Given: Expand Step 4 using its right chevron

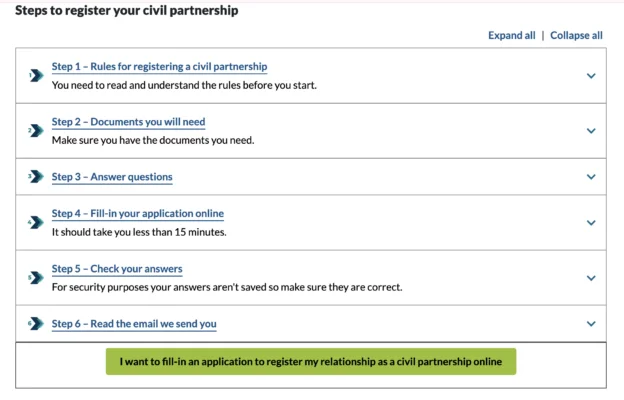Looking at the screenshot, I should (591, 222).
